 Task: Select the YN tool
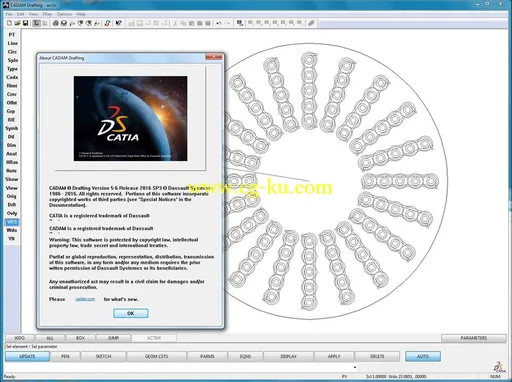(12, 239)
